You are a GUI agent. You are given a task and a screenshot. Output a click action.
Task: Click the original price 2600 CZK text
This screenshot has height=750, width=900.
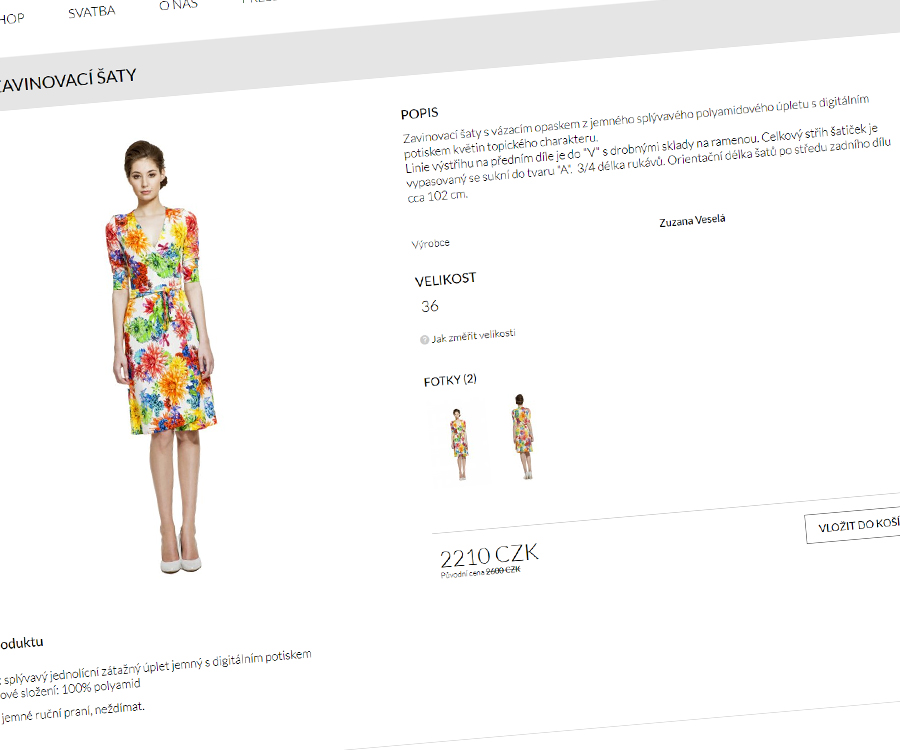503,570
